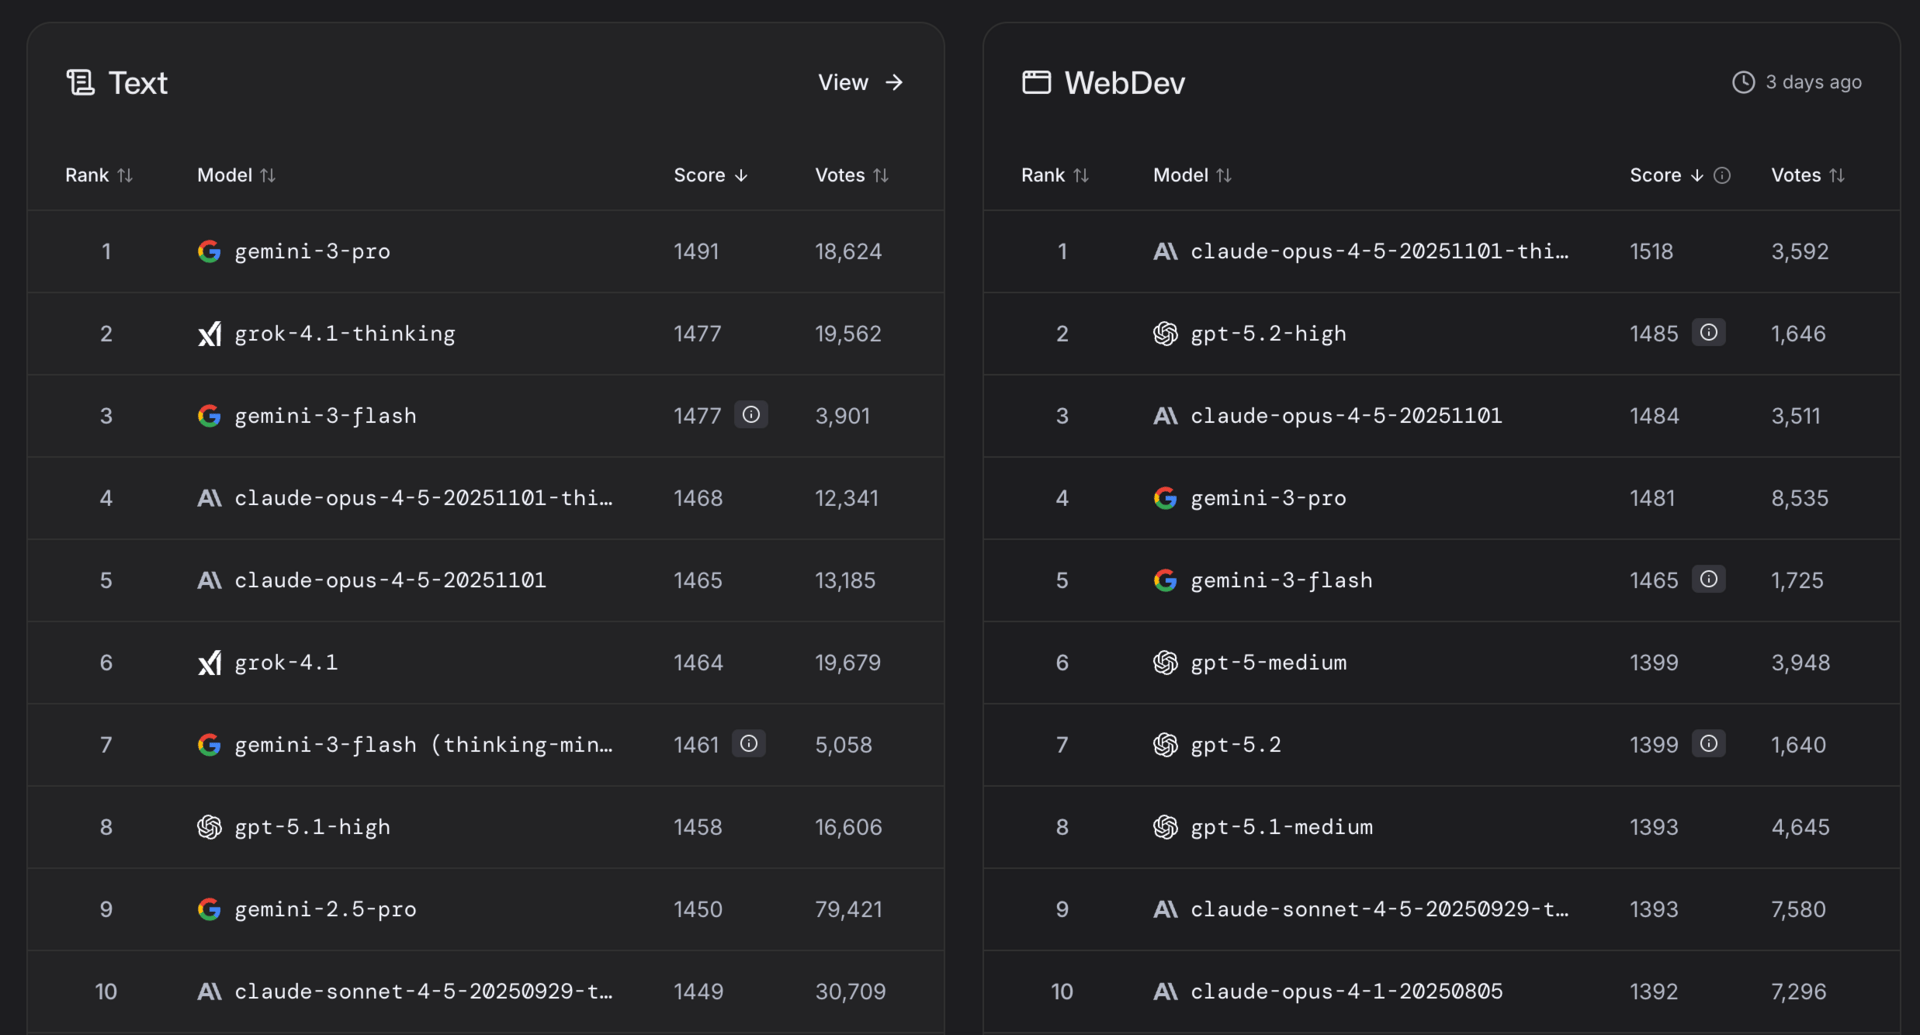Select gemini-3-pro model name in WebDev table
The image size is (1920, 1035).
[1268, 498]
